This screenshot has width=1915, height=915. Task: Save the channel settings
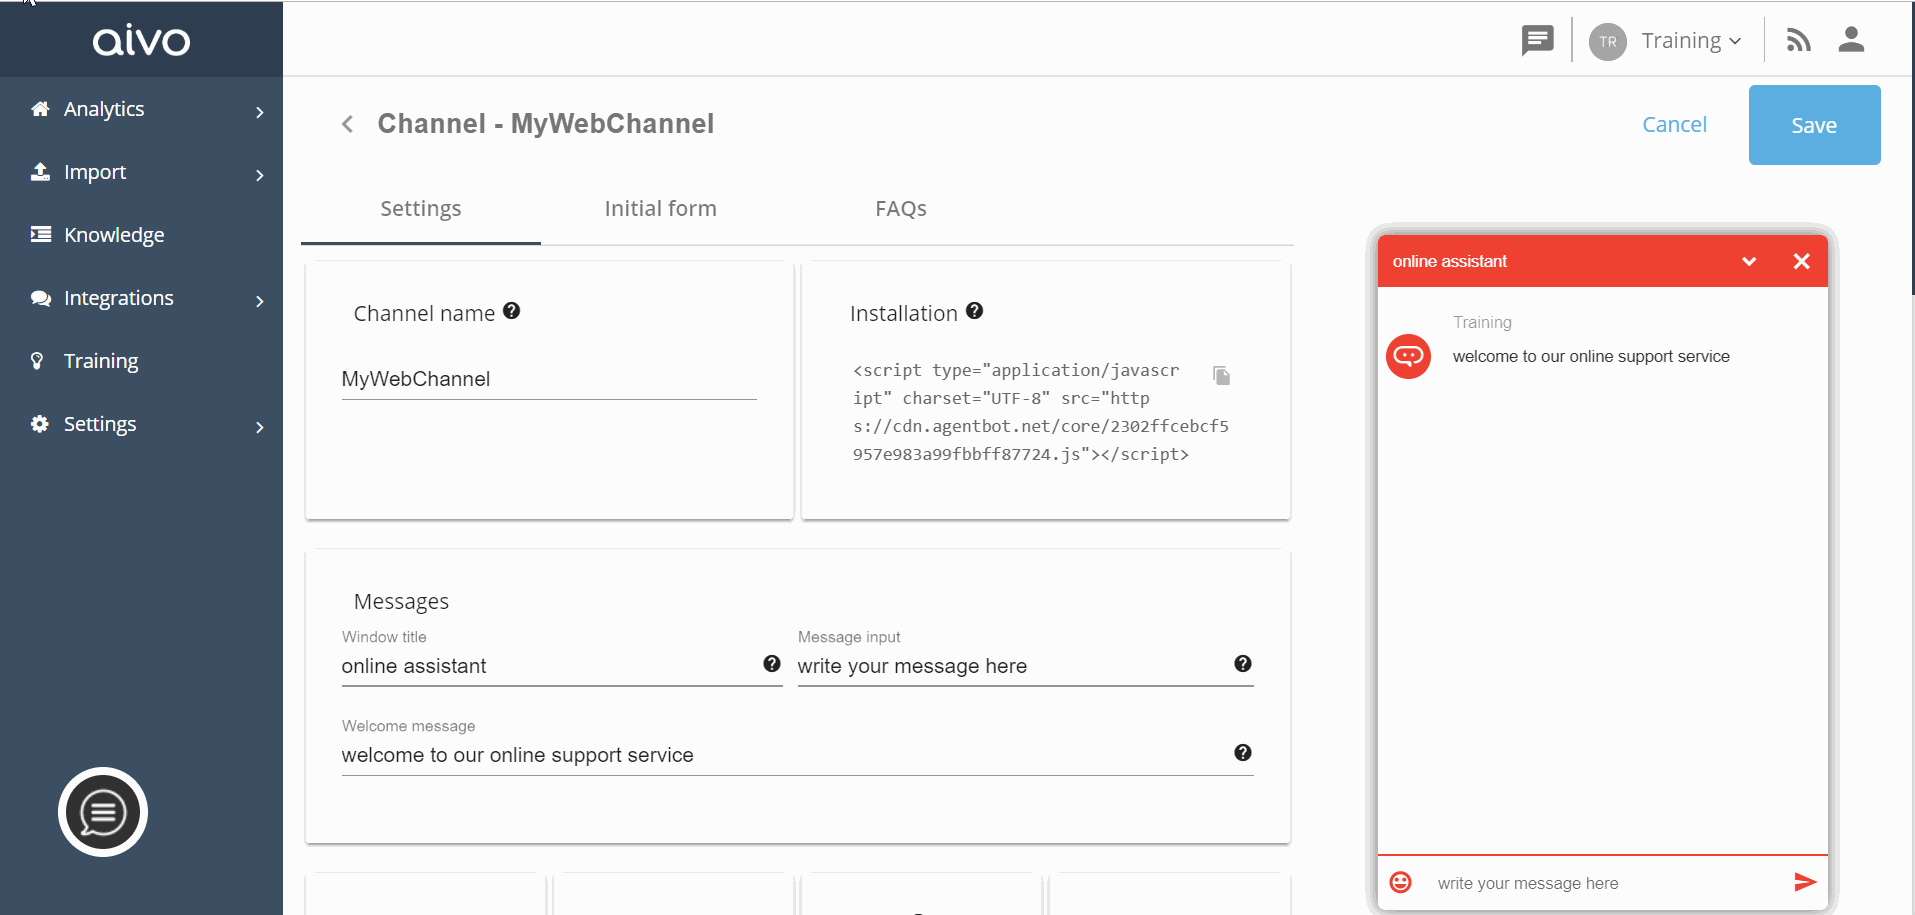coord(1814,125)
